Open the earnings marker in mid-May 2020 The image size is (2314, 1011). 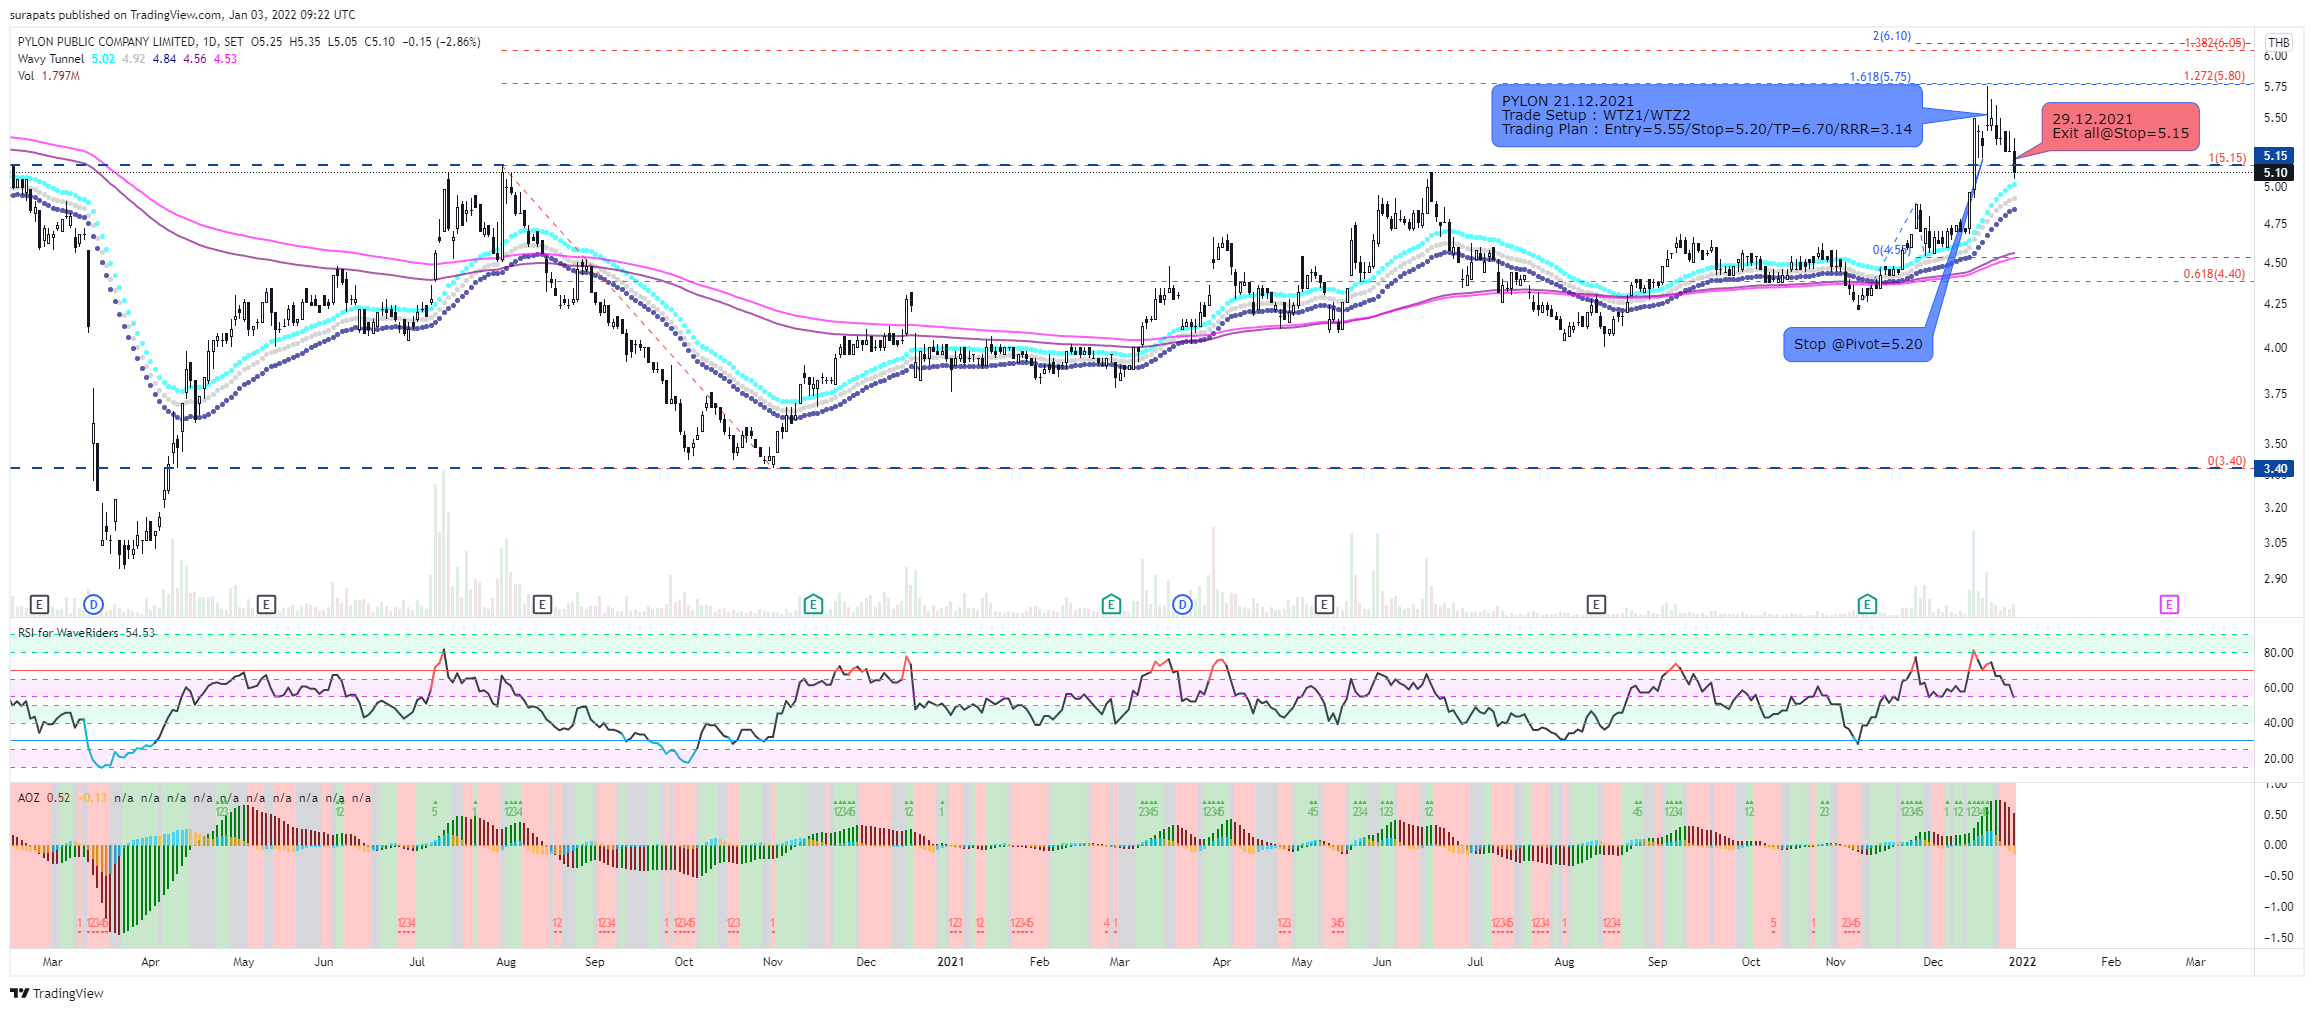click(266, 604)
